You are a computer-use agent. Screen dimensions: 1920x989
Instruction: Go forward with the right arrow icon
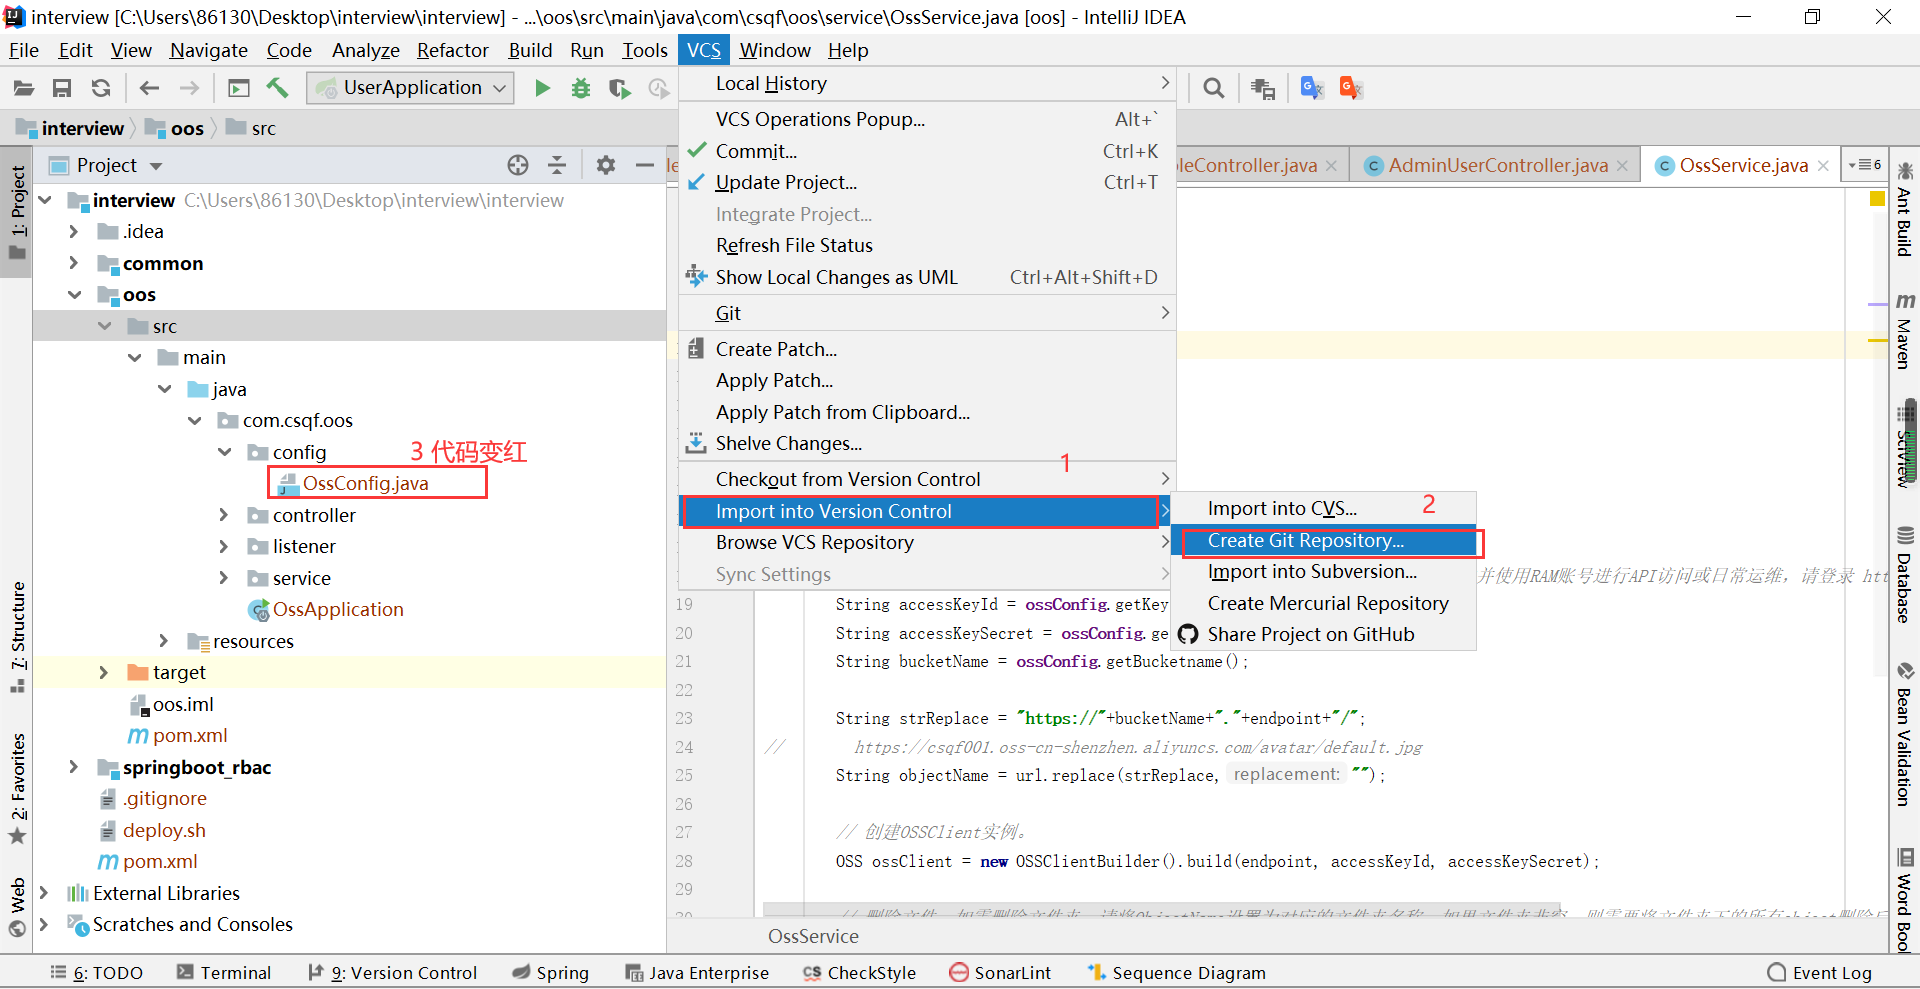coord(189,88)
